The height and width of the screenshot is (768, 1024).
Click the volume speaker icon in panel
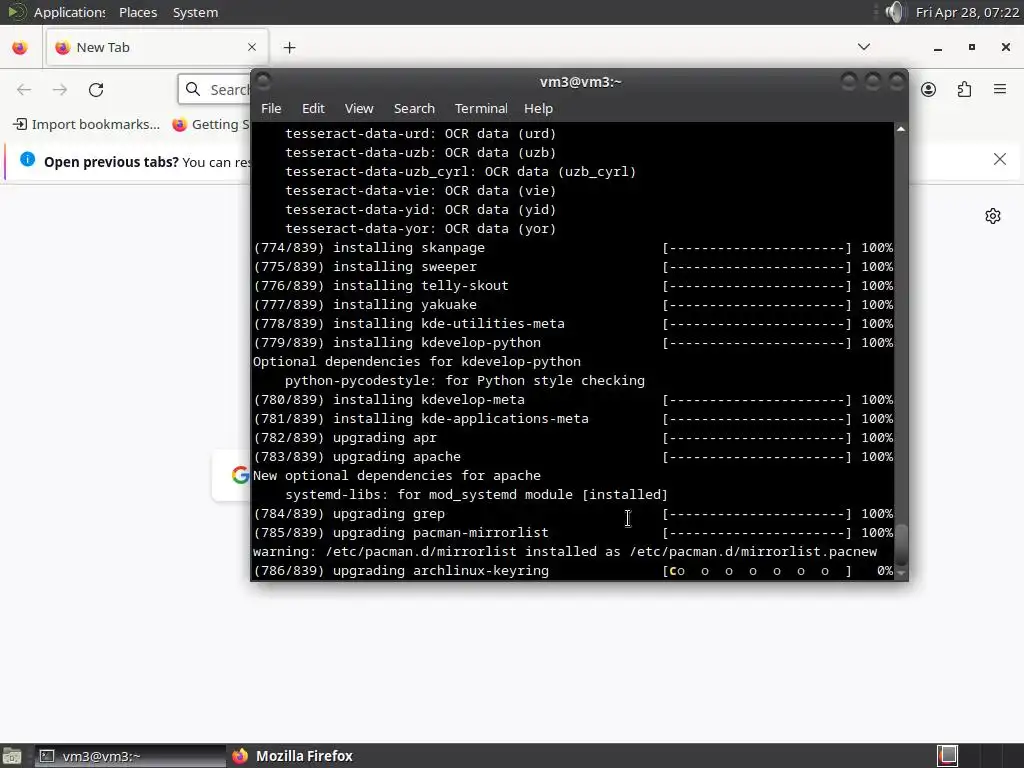pyautogui.click(x=895, y=12)
